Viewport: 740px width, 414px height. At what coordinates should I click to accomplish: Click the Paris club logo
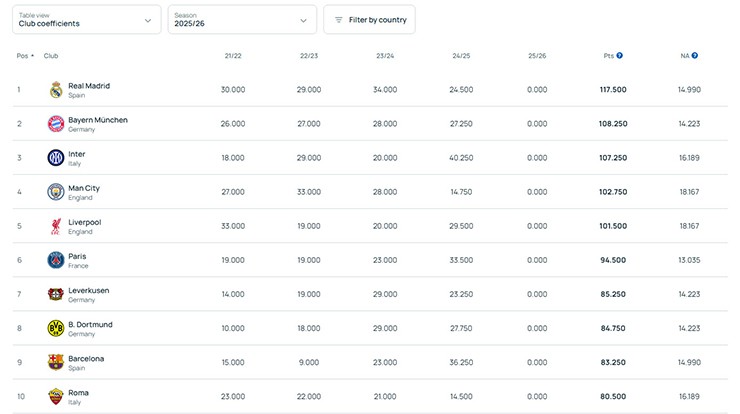tap(56, 260)
